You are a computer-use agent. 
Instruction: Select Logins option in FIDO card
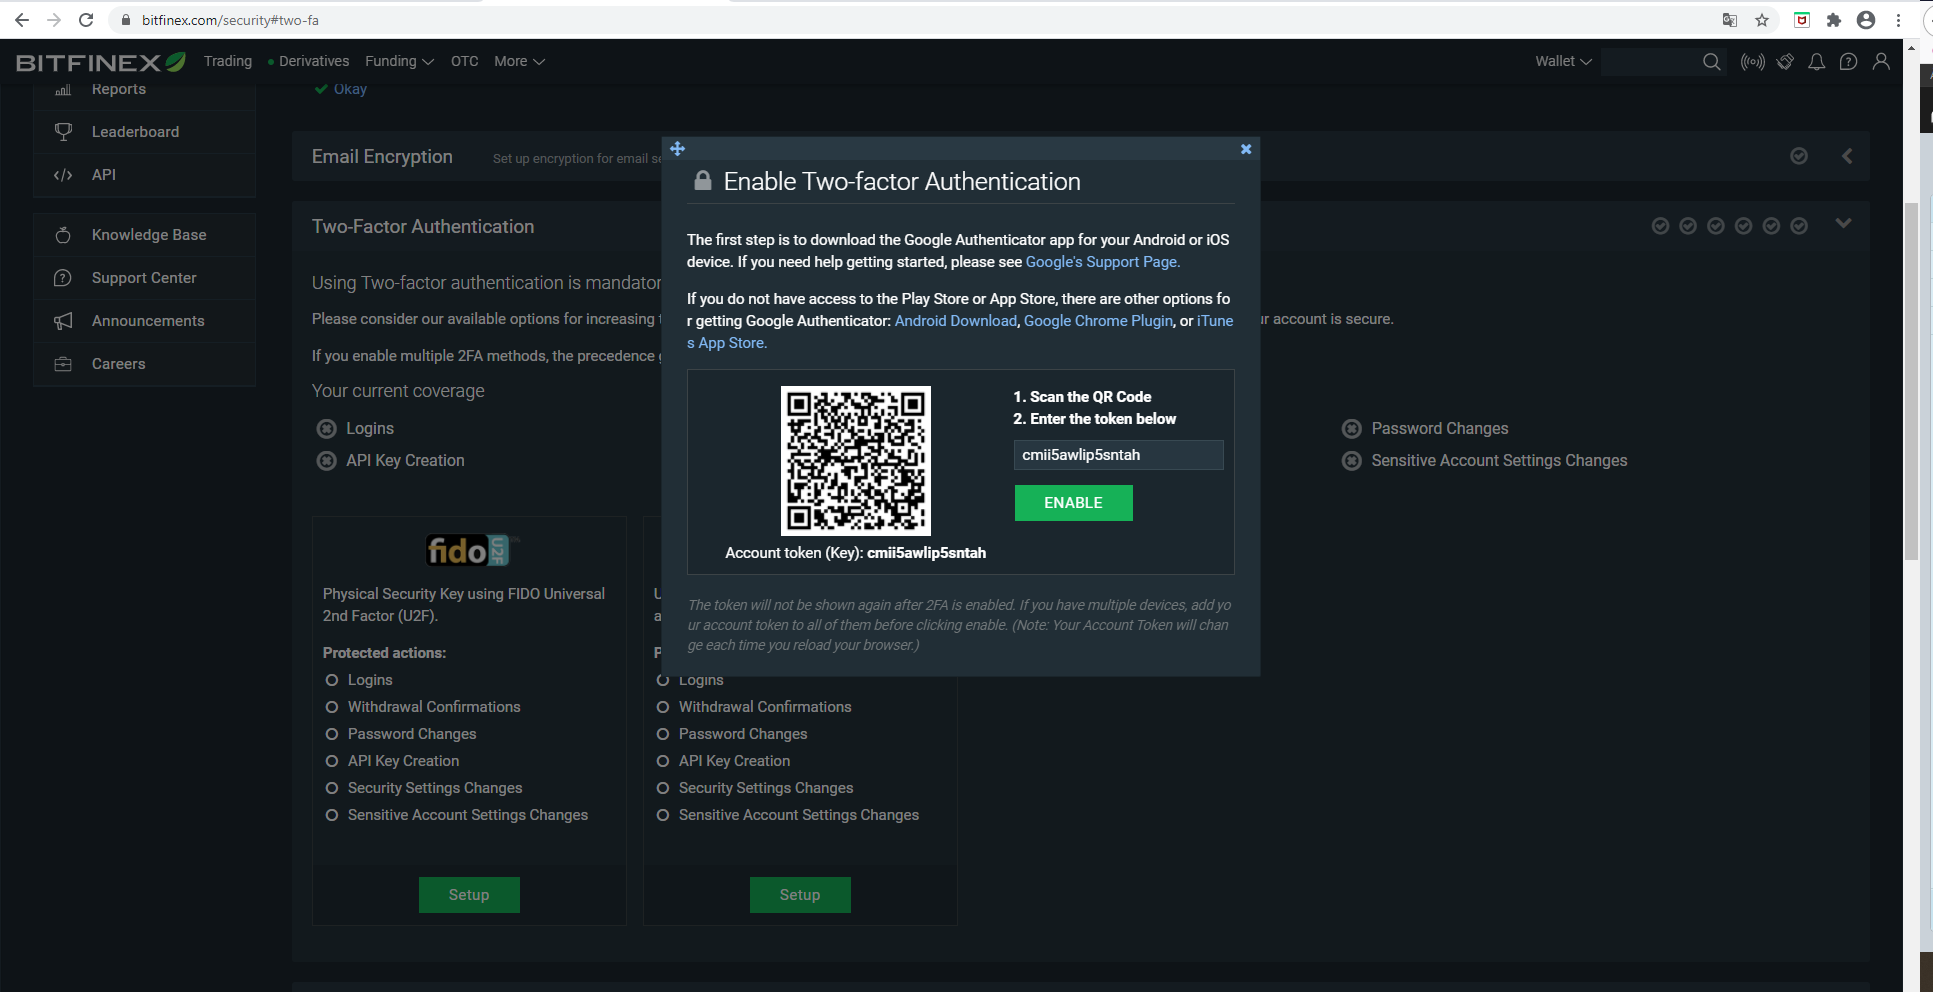tap(332, 680)
